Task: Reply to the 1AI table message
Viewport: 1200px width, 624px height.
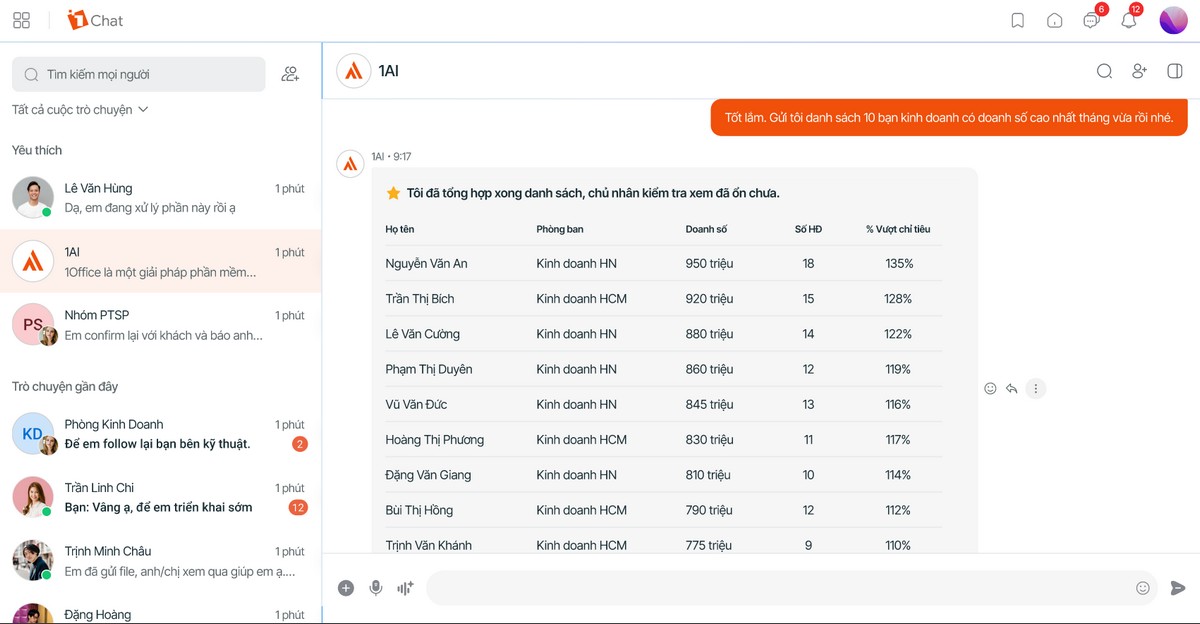Action: pos(1012,389)
